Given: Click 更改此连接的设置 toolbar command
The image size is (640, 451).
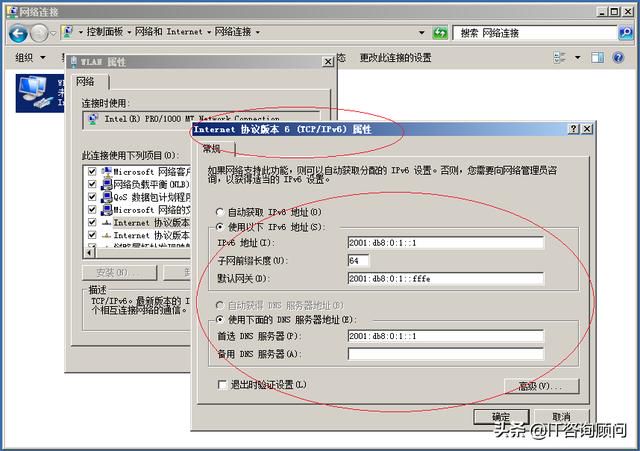Looking at the screenshot, I should [x=395, y=58].
